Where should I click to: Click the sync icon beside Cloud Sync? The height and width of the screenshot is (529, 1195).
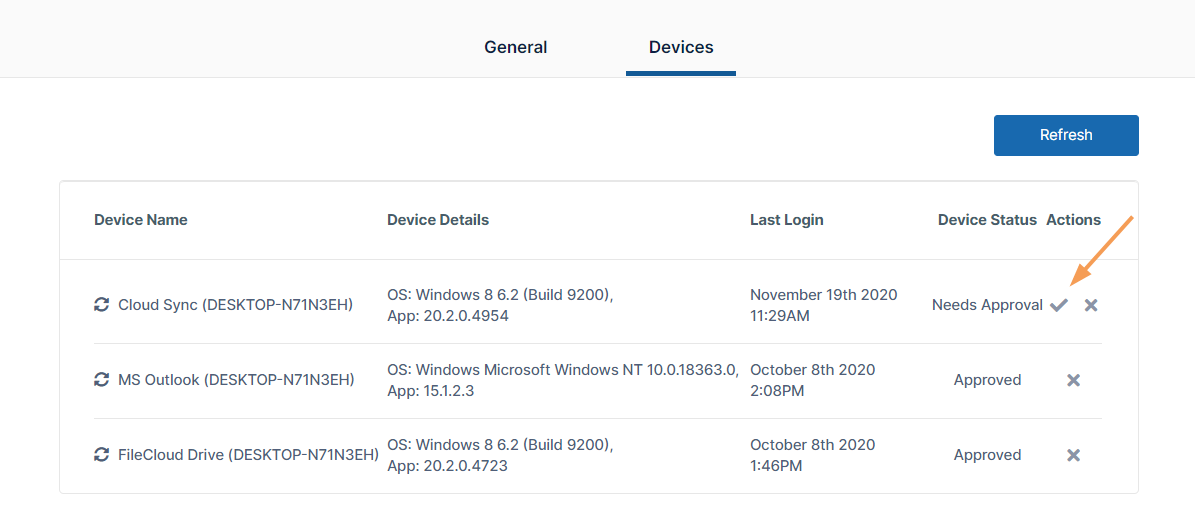tap(101, 305)
